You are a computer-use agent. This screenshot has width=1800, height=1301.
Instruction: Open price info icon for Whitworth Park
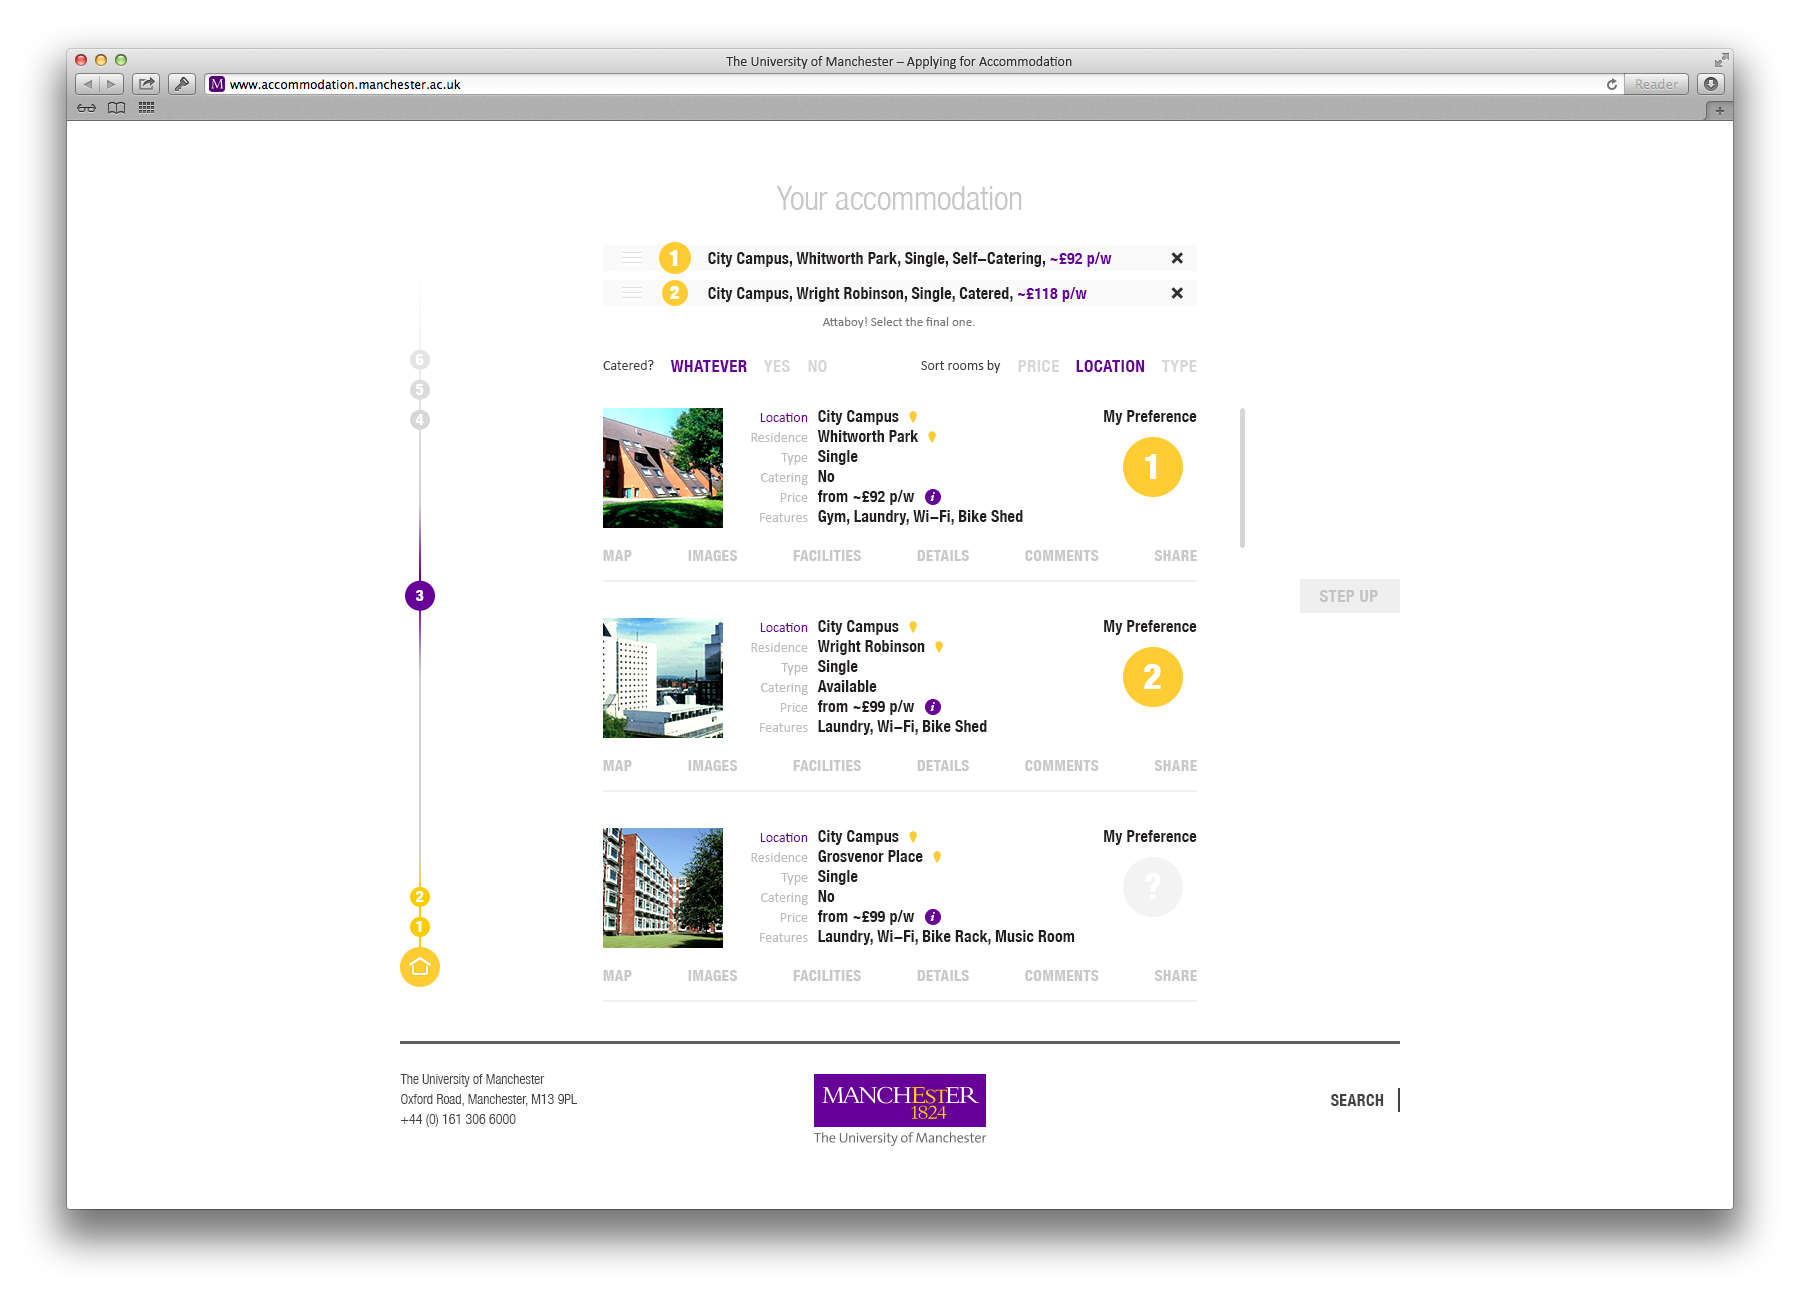click(933, 497)
